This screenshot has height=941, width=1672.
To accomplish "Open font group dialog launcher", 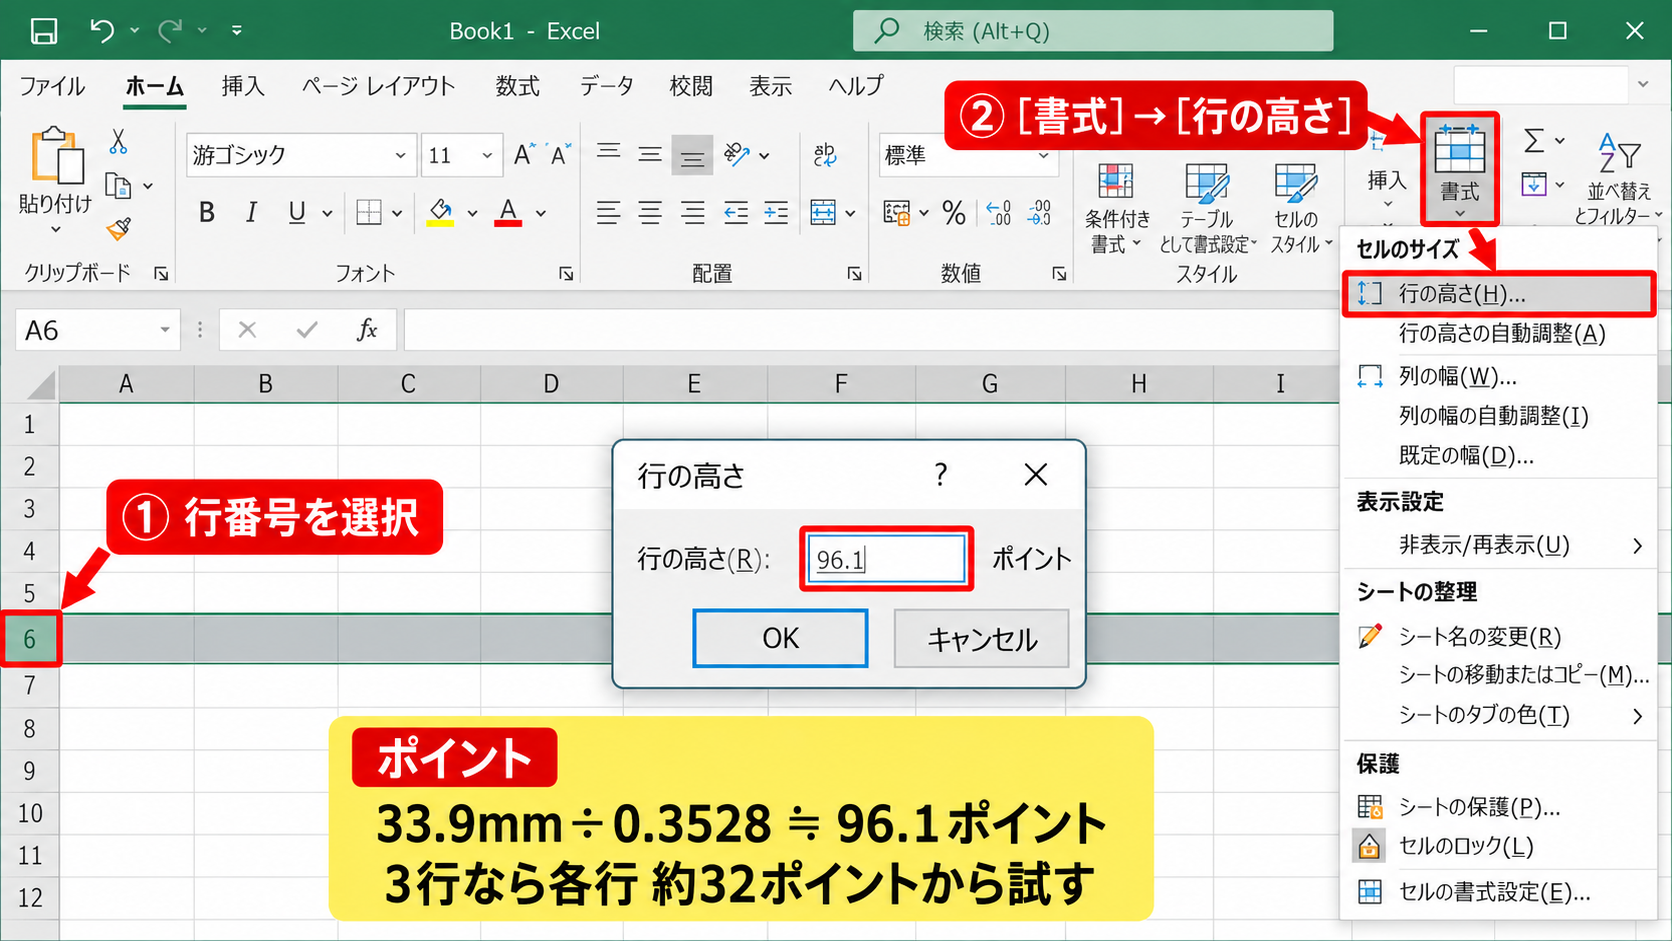I will [566, 273].
